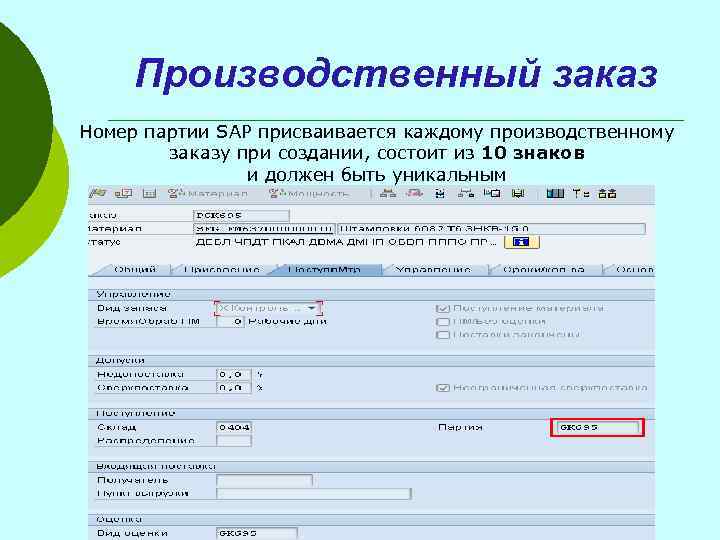Image resolution: width=720 pixels, height=540 pixels.
Task: Click the ВремяОбраб ПМ days field
Action: coord(230,321)
